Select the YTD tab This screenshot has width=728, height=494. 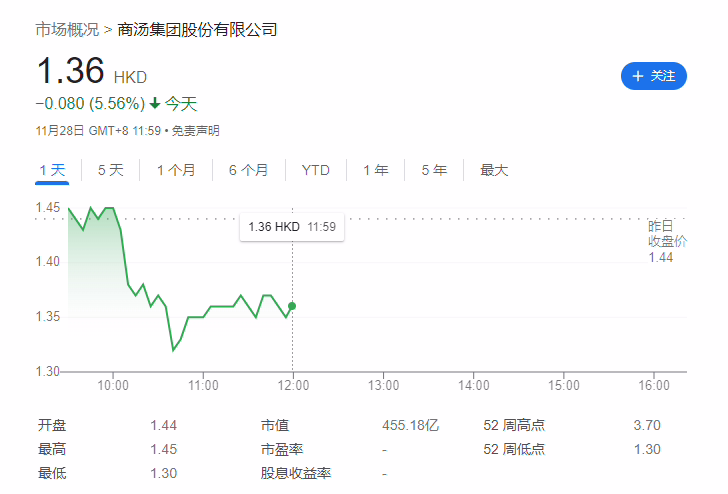click(316, 170)
